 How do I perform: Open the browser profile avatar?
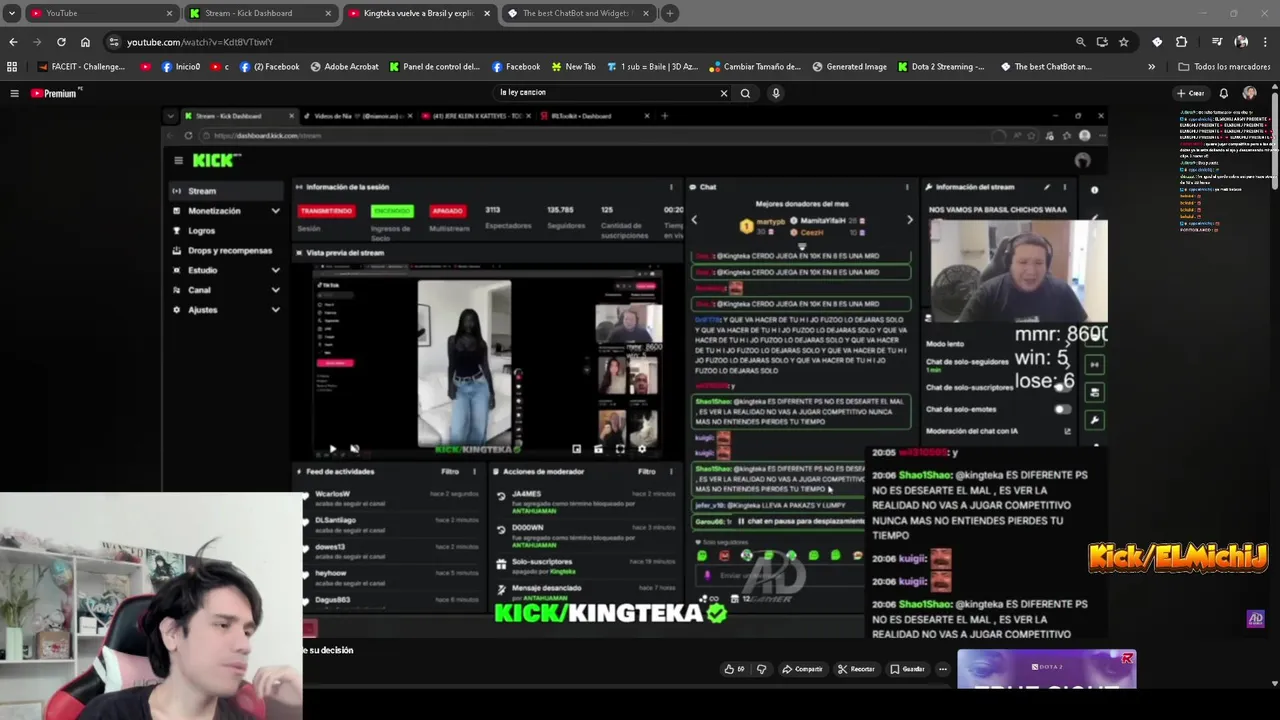click(x=1241, y=42)
